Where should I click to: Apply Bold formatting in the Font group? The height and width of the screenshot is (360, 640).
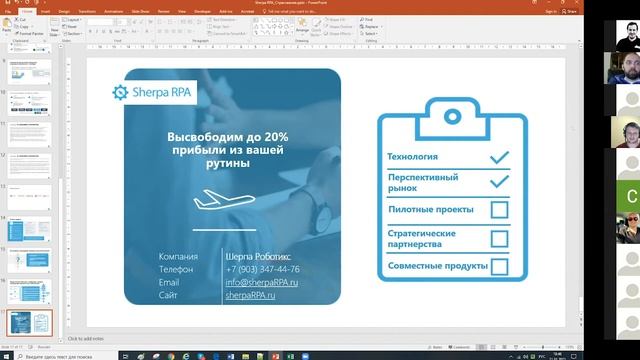pyautogui.click(x=90, y=31)
